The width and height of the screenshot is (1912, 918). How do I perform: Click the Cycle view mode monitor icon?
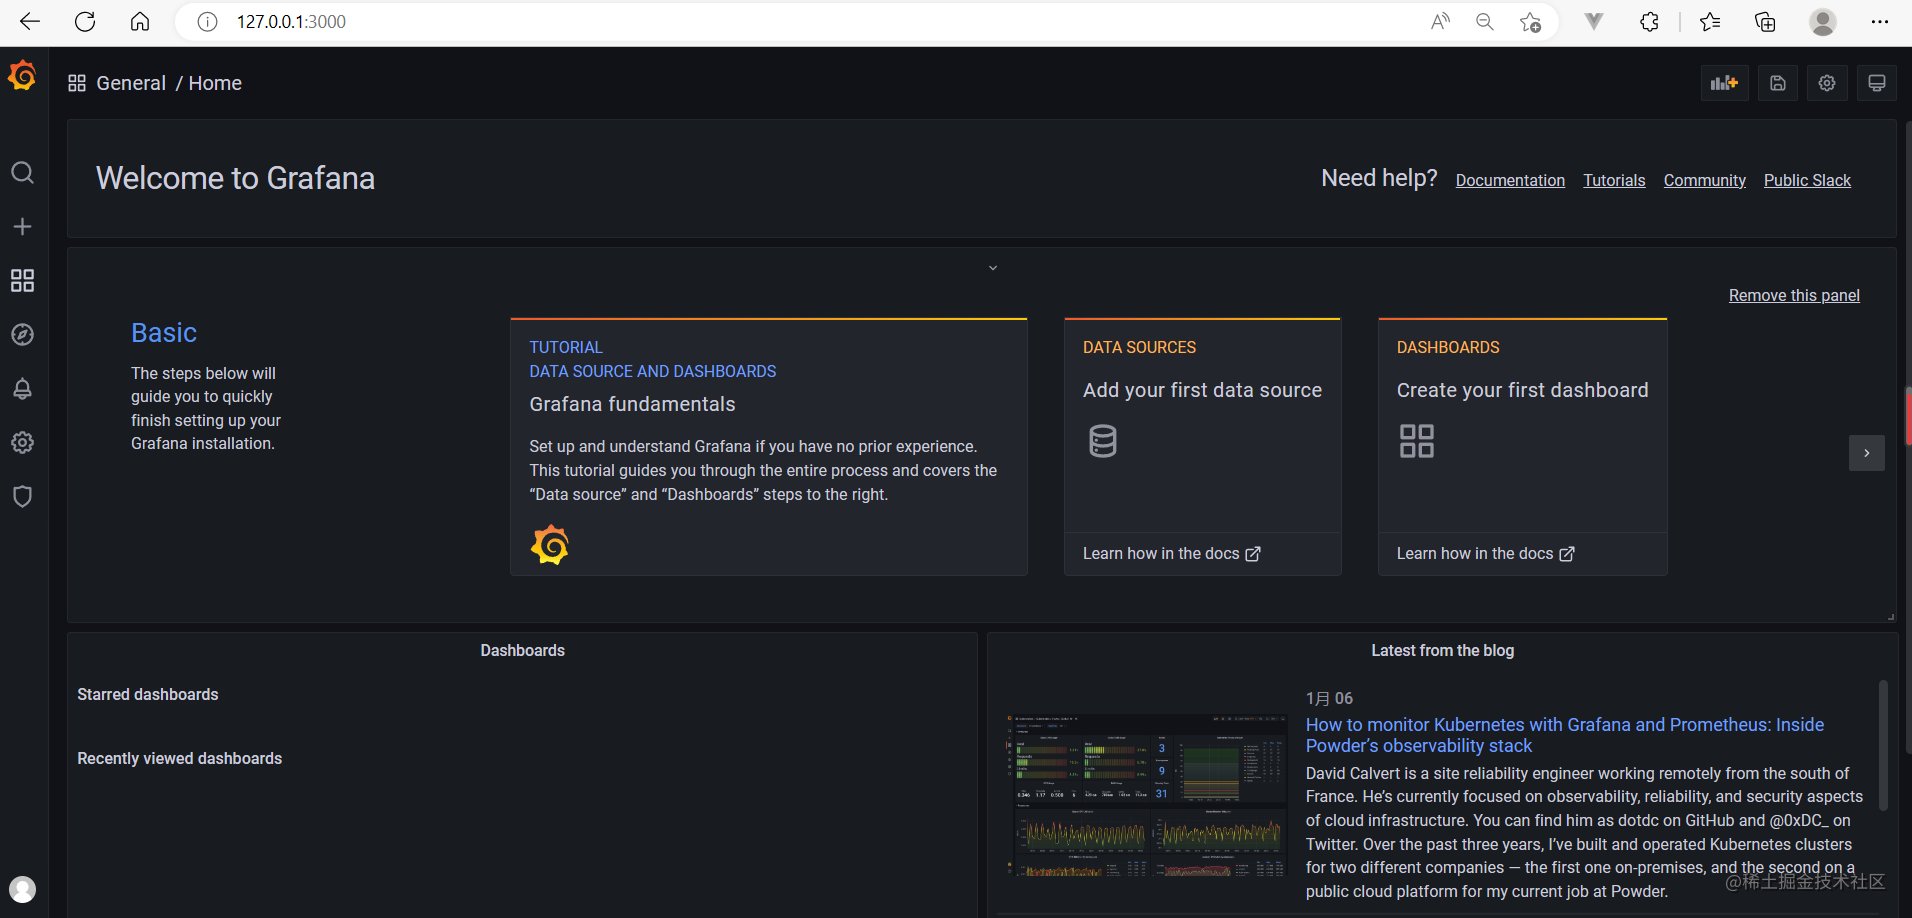[x=1877, y=83]
